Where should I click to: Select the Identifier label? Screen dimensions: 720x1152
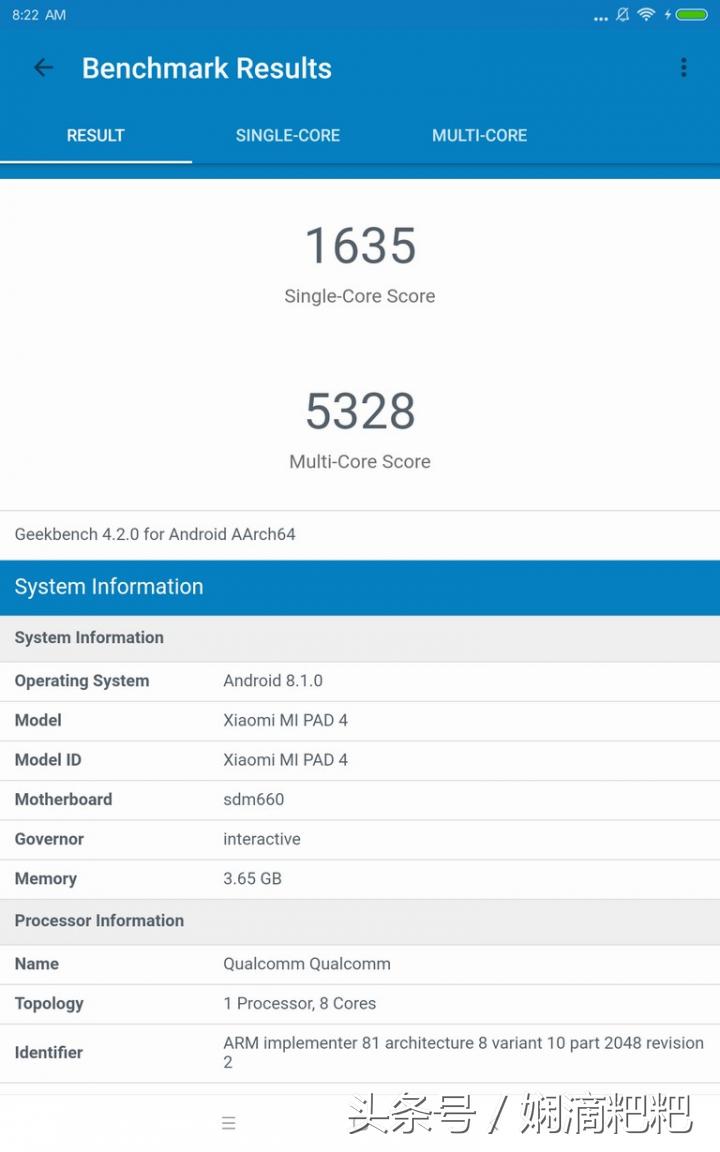[48, 1053]
